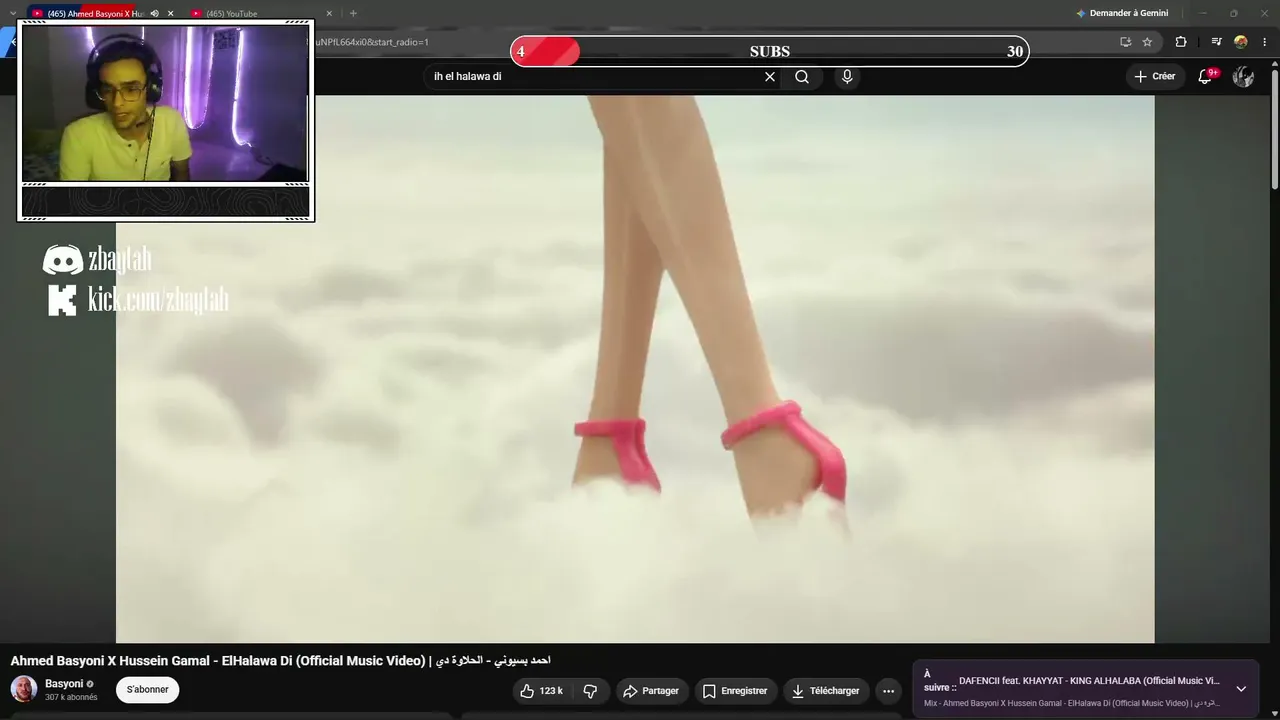The height and width of the screenshot is (720, 1280).
Task: Click the install app icon in address bar
Action: click(x=1126, y=42)
